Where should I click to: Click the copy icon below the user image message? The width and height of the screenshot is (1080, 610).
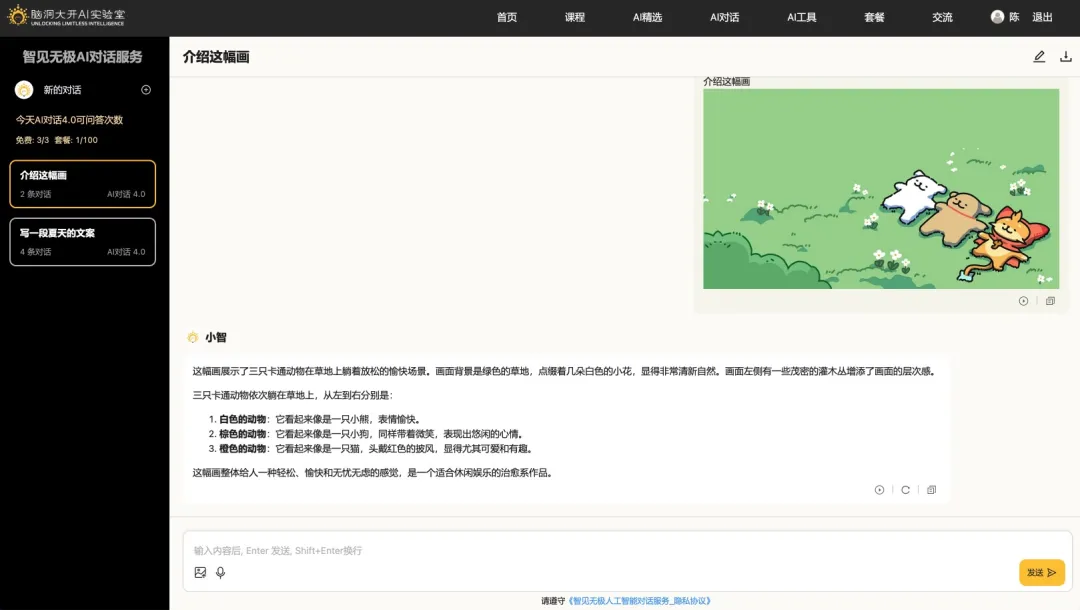coord(1050,301)
